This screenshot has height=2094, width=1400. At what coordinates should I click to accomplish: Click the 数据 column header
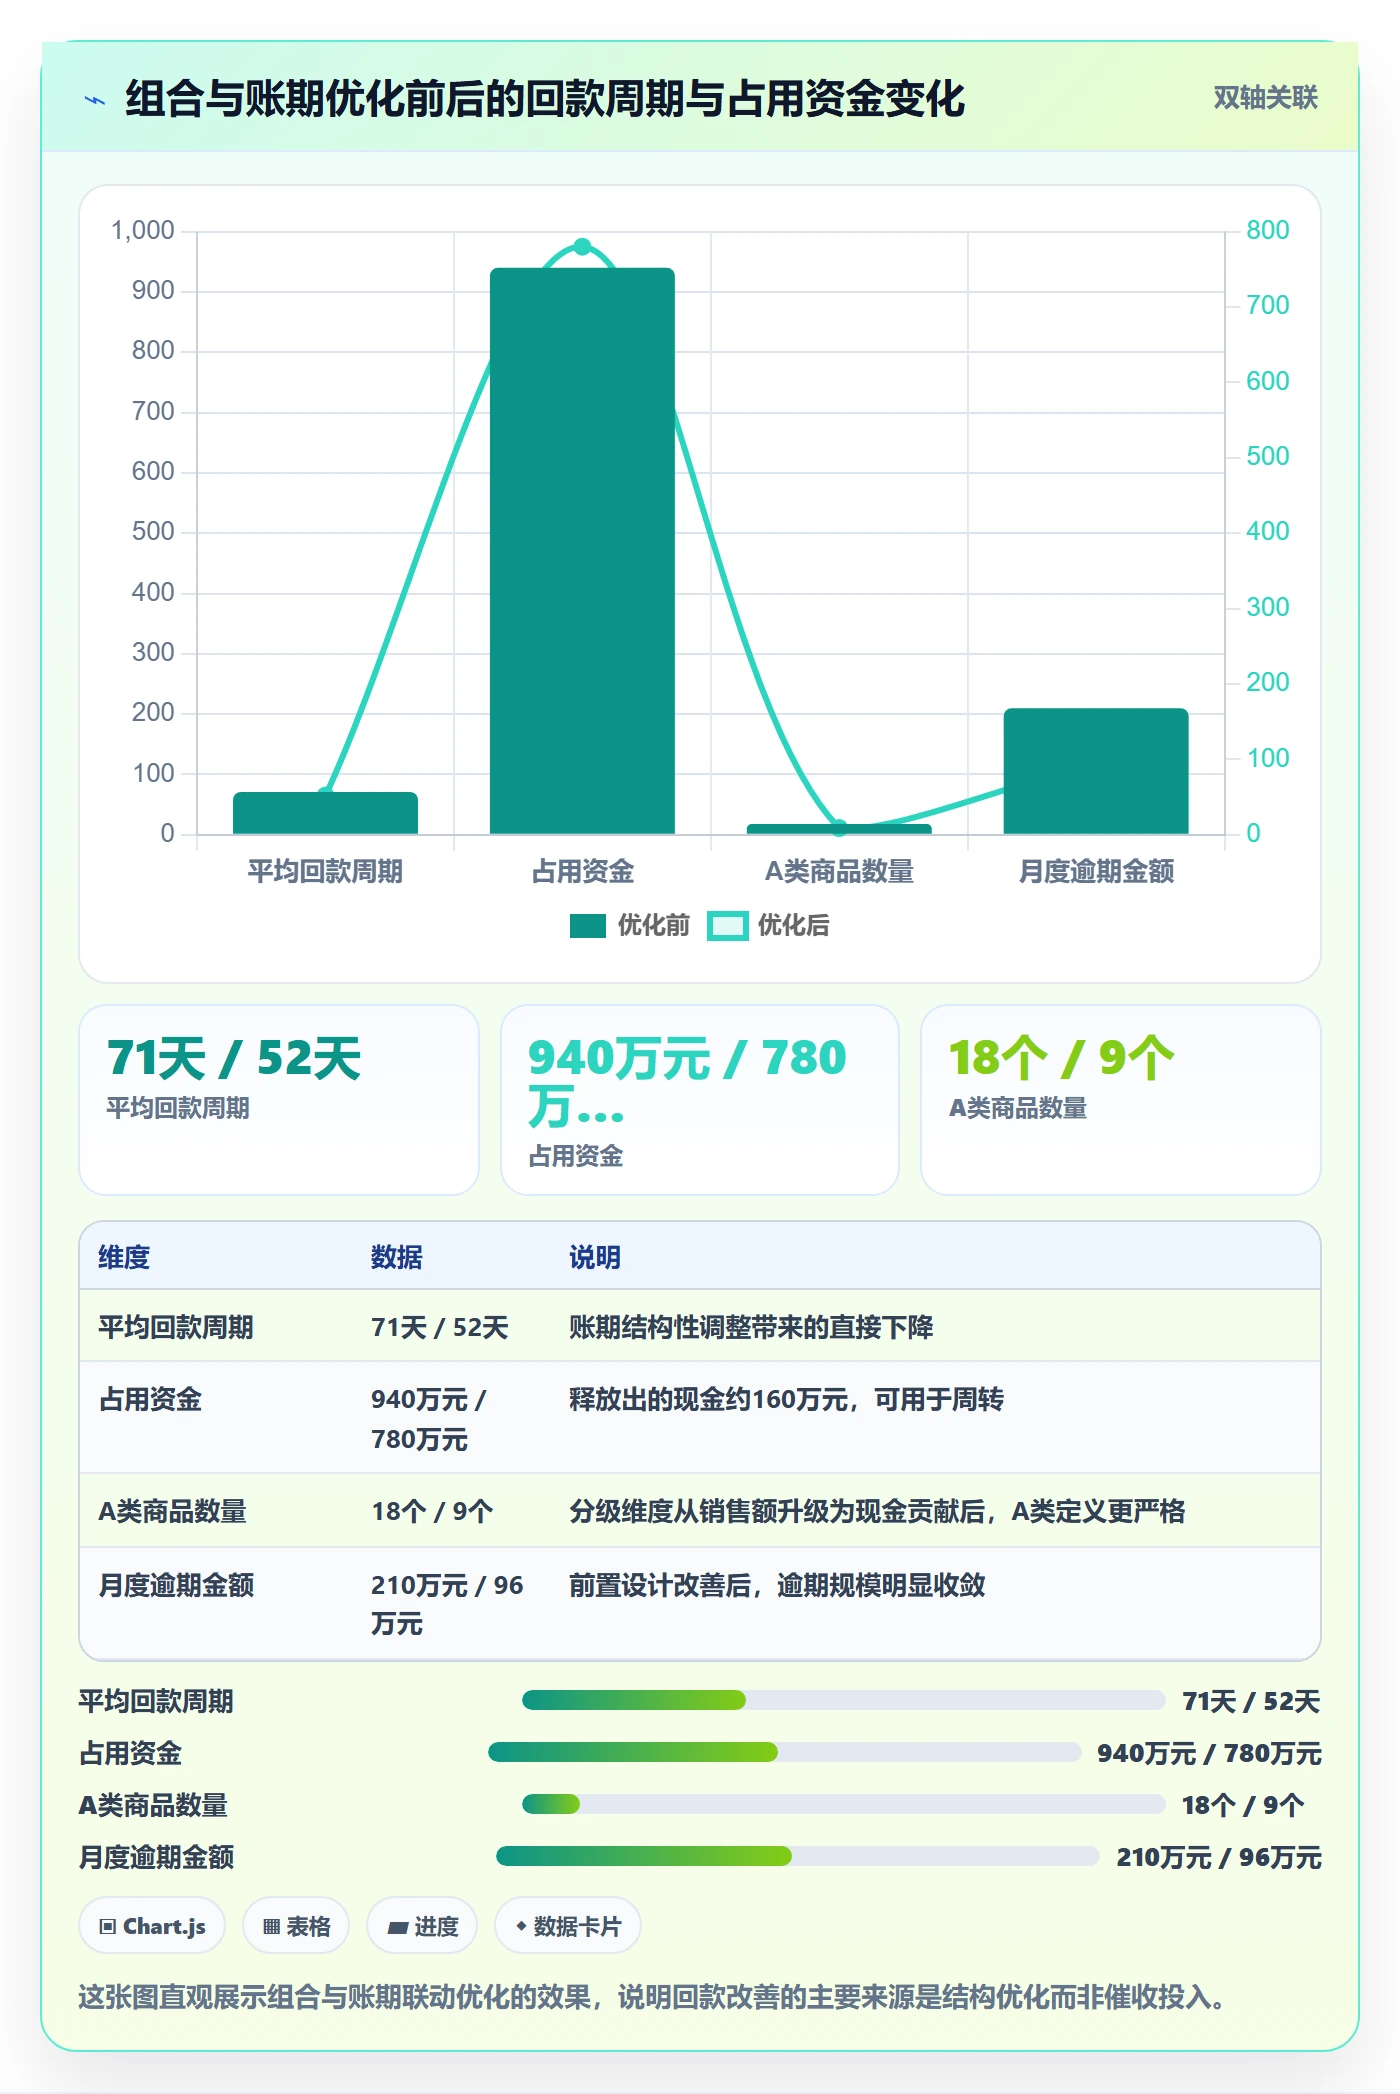pos(397,1257)
